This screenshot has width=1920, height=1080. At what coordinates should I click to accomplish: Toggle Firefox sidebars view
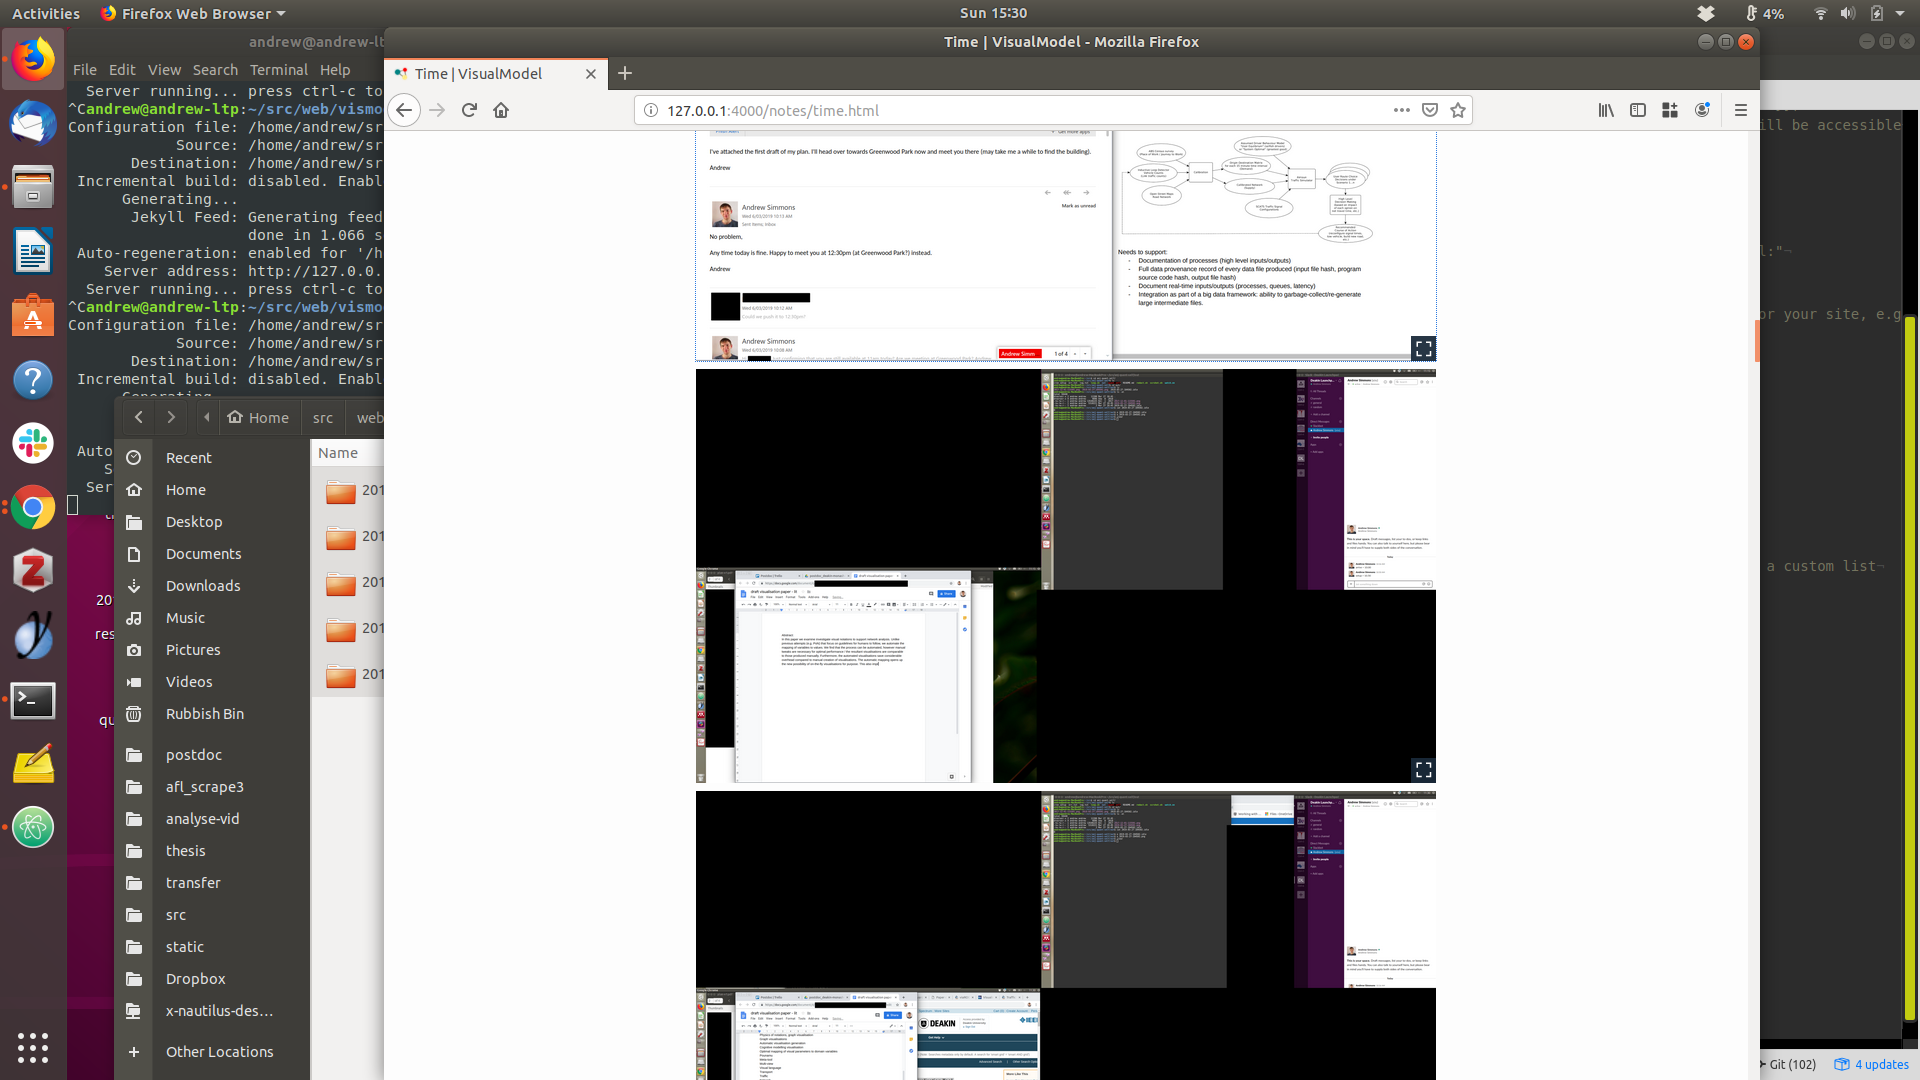pyautogui.click(x=1638, y=110)
